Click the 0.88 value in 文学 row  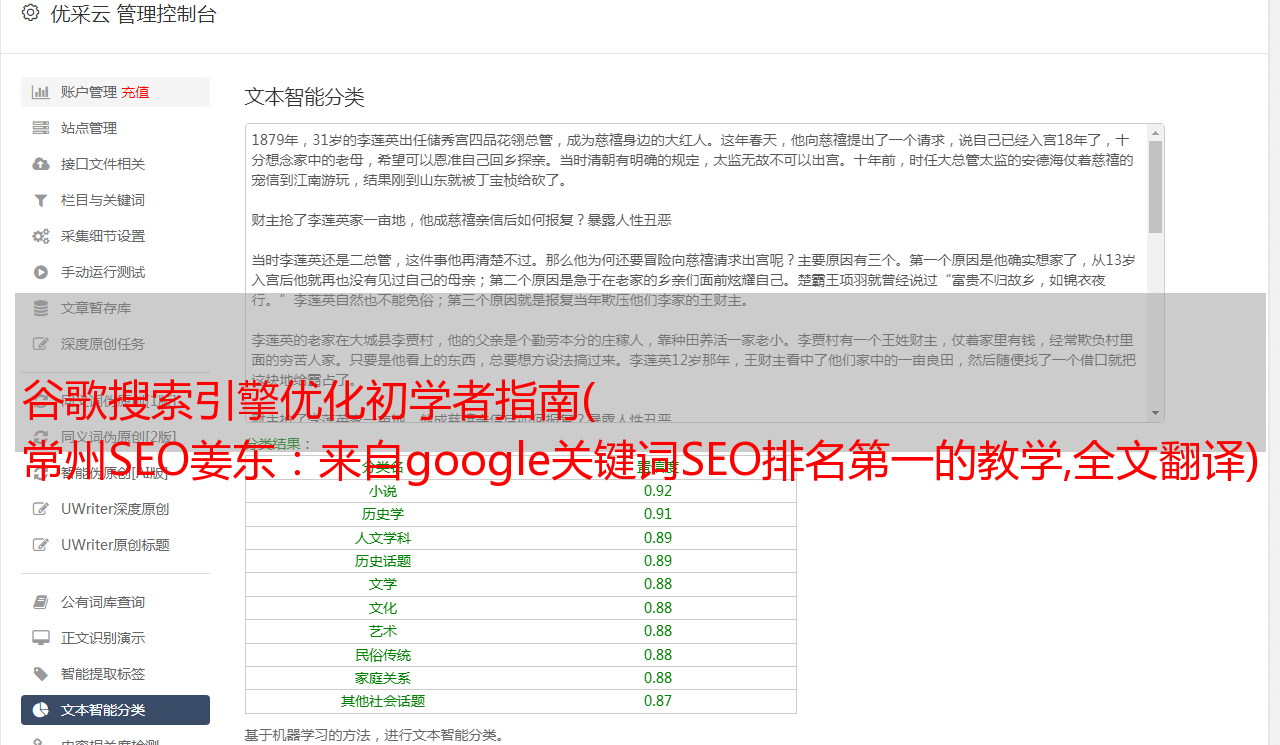tap(658, 584)
